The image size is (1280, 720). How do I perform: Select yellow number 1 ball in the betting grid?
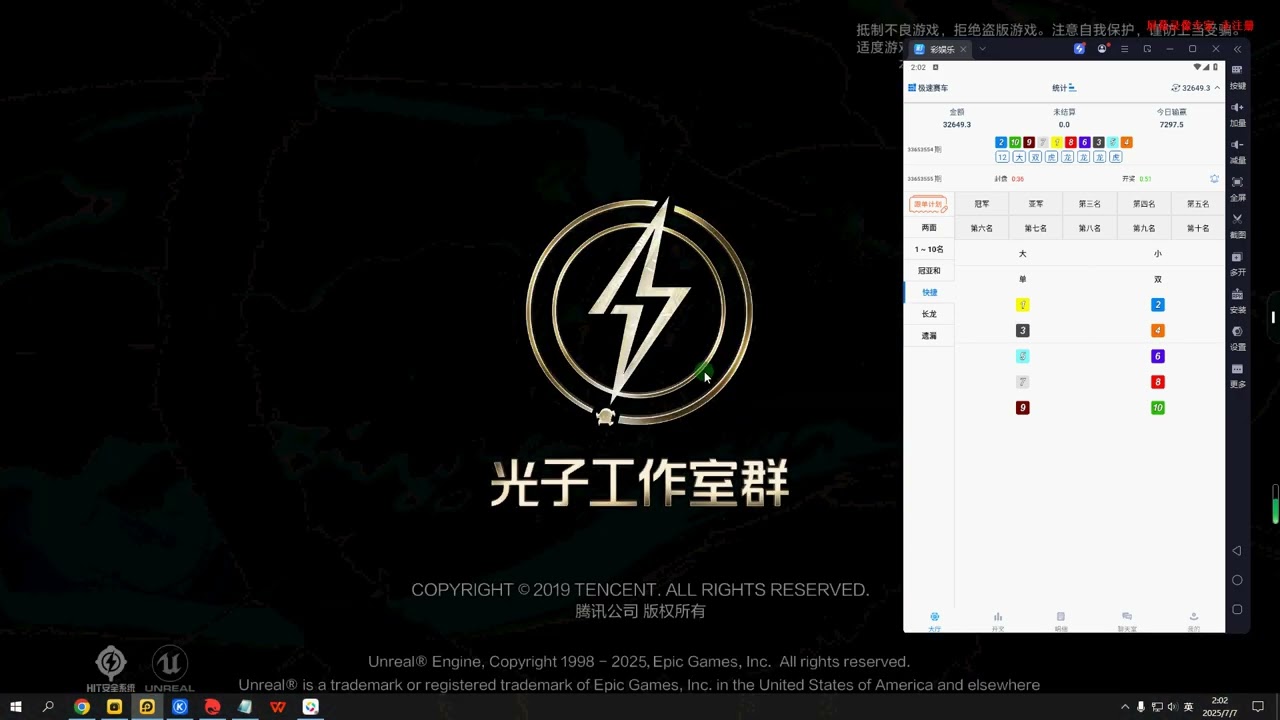click(1022, 305)
